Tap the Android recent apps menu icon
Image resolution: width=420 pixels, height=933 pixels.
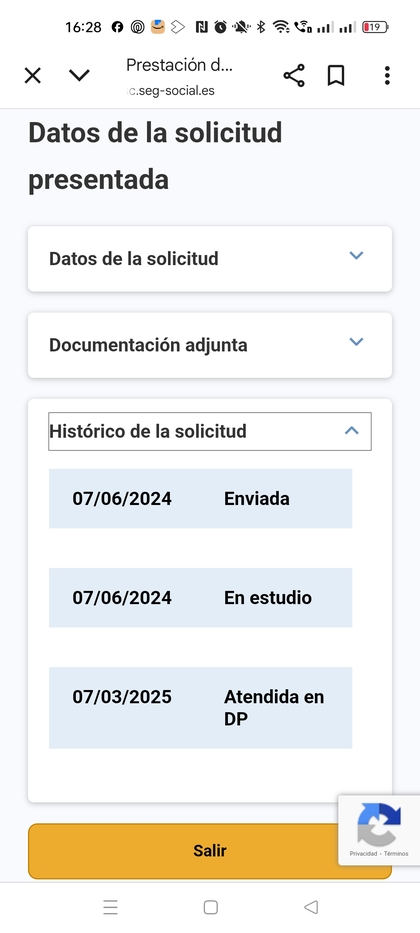pos(111,907)
